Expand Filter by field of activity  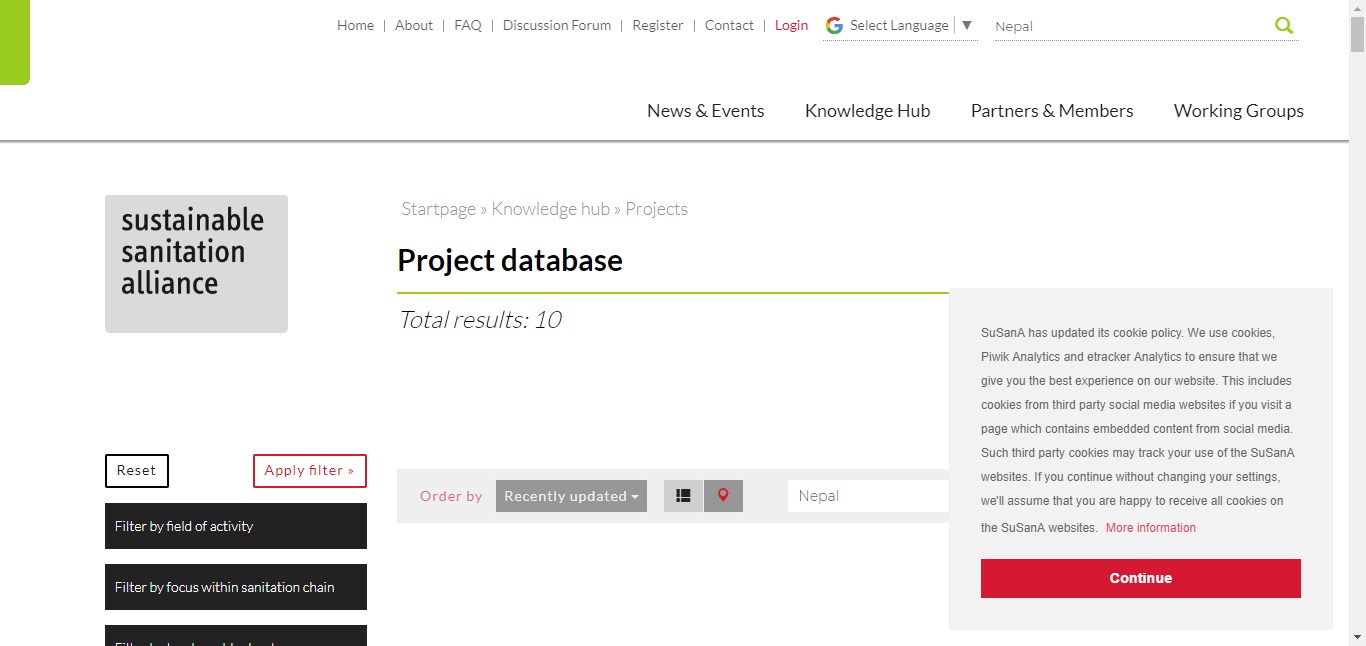pos(236,526)
